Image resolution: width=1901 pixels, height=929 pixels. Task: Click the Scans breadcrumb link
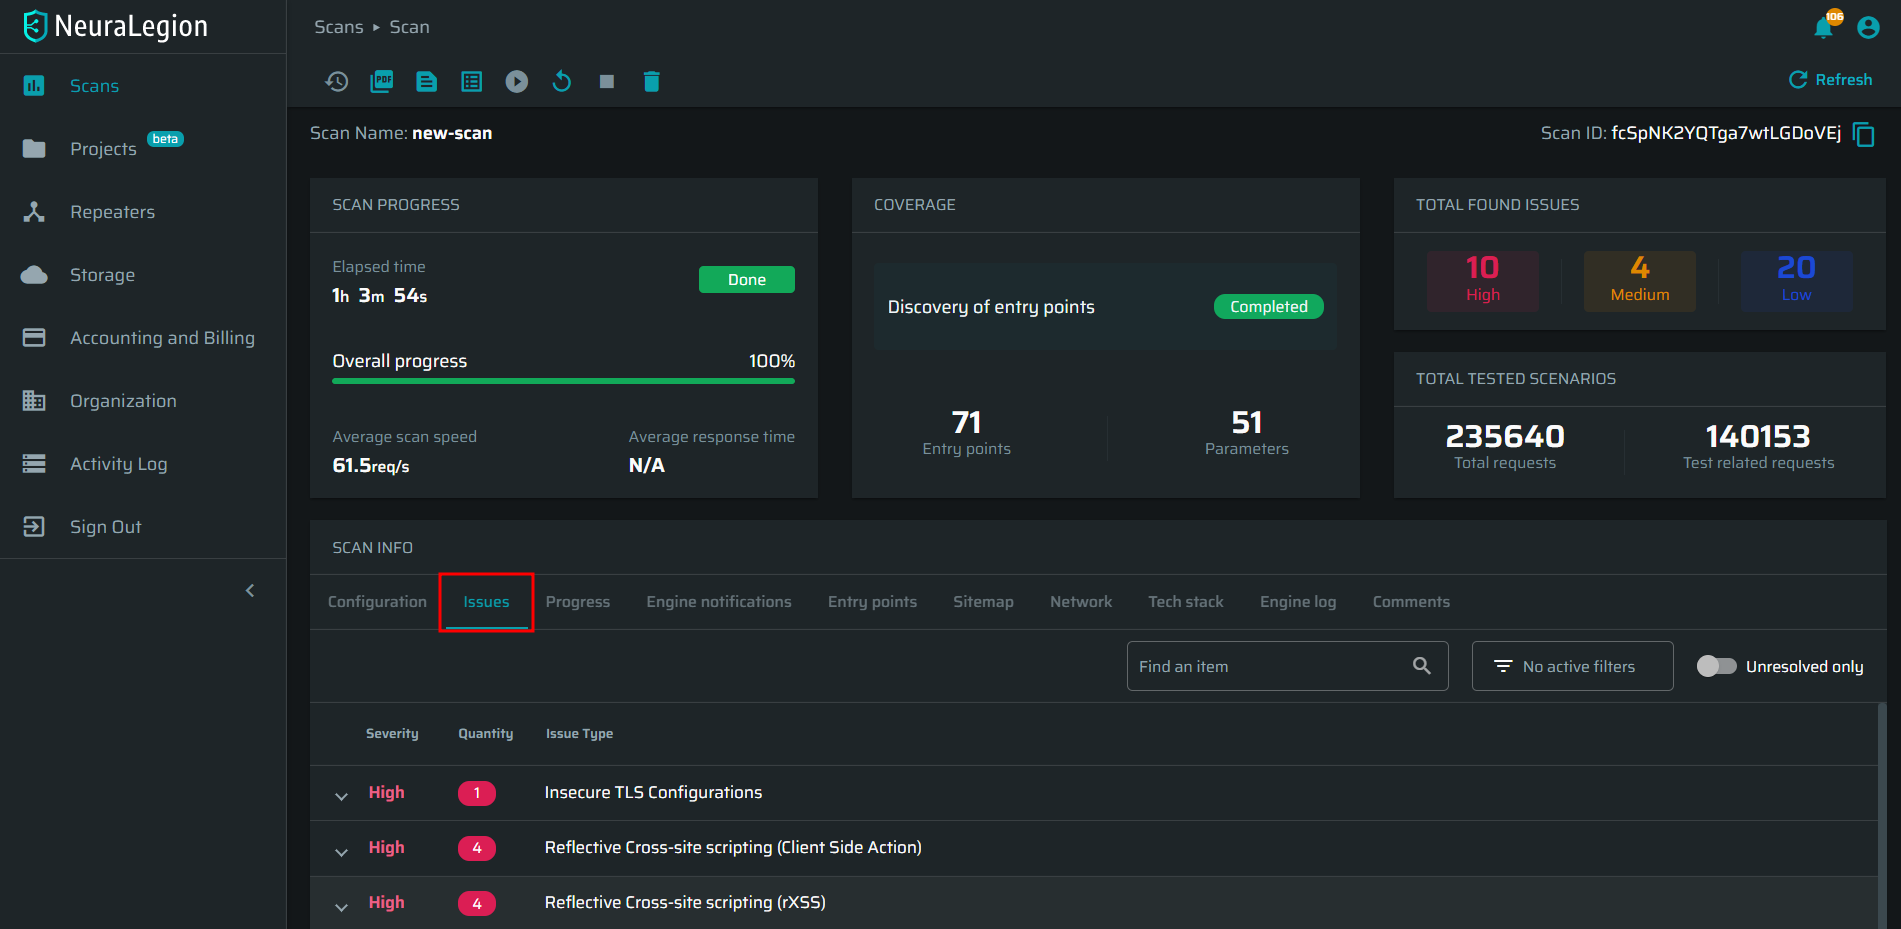[x=339, y=27]
